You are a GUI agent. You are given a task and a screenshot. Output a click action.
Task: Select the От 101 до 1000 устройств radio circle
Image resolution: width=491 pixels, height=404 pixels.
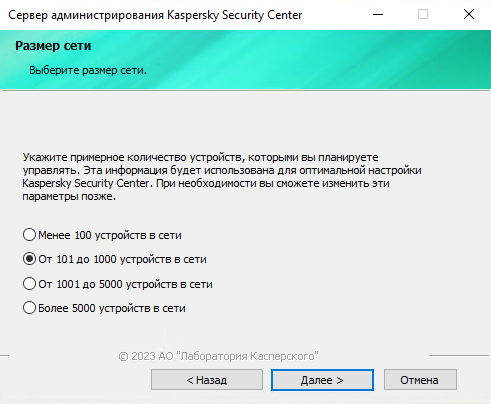point(29,259)
